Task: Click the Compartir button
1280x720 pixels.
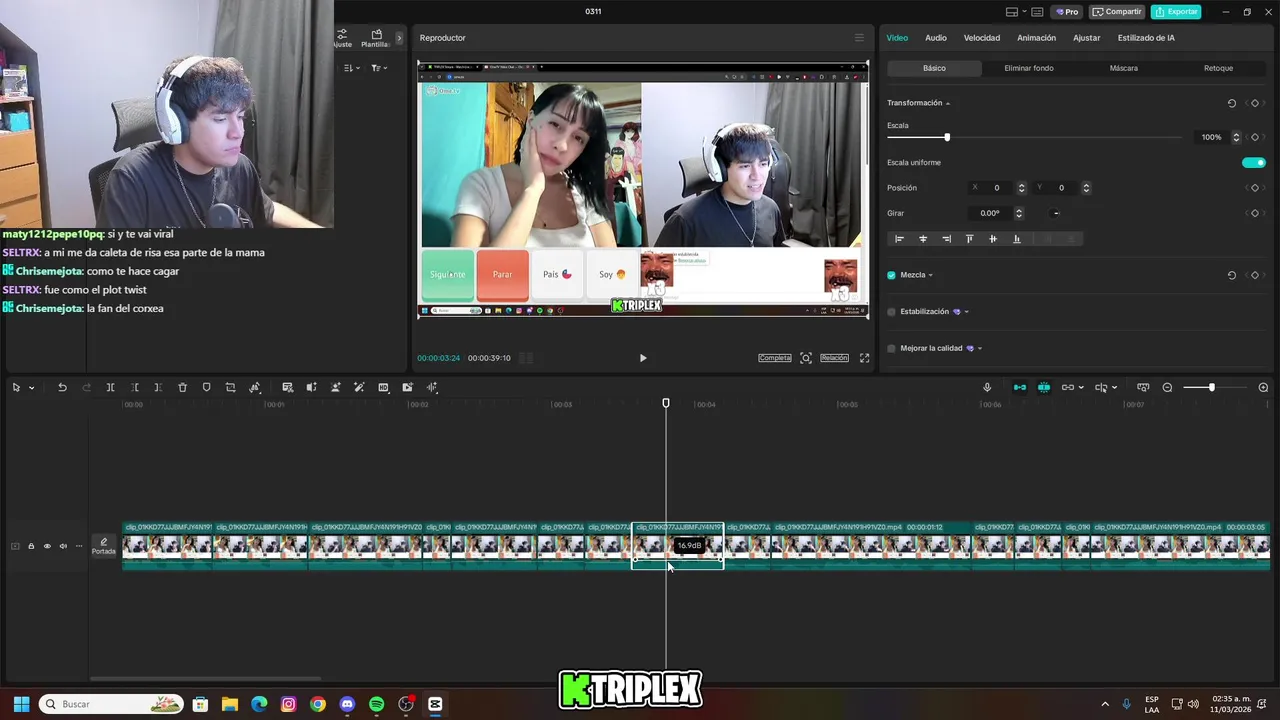Action: tap(1117, 12)
